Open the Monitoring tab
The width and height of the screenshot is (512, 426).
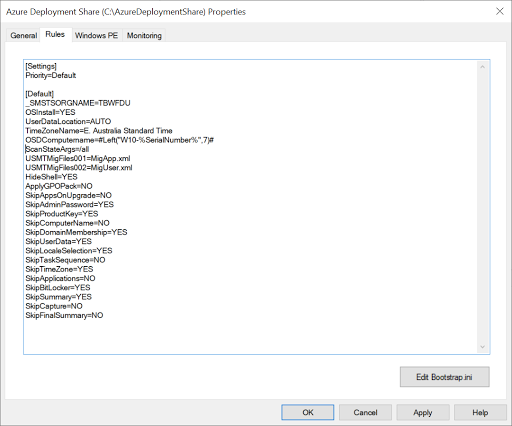[x=144, y=35]
